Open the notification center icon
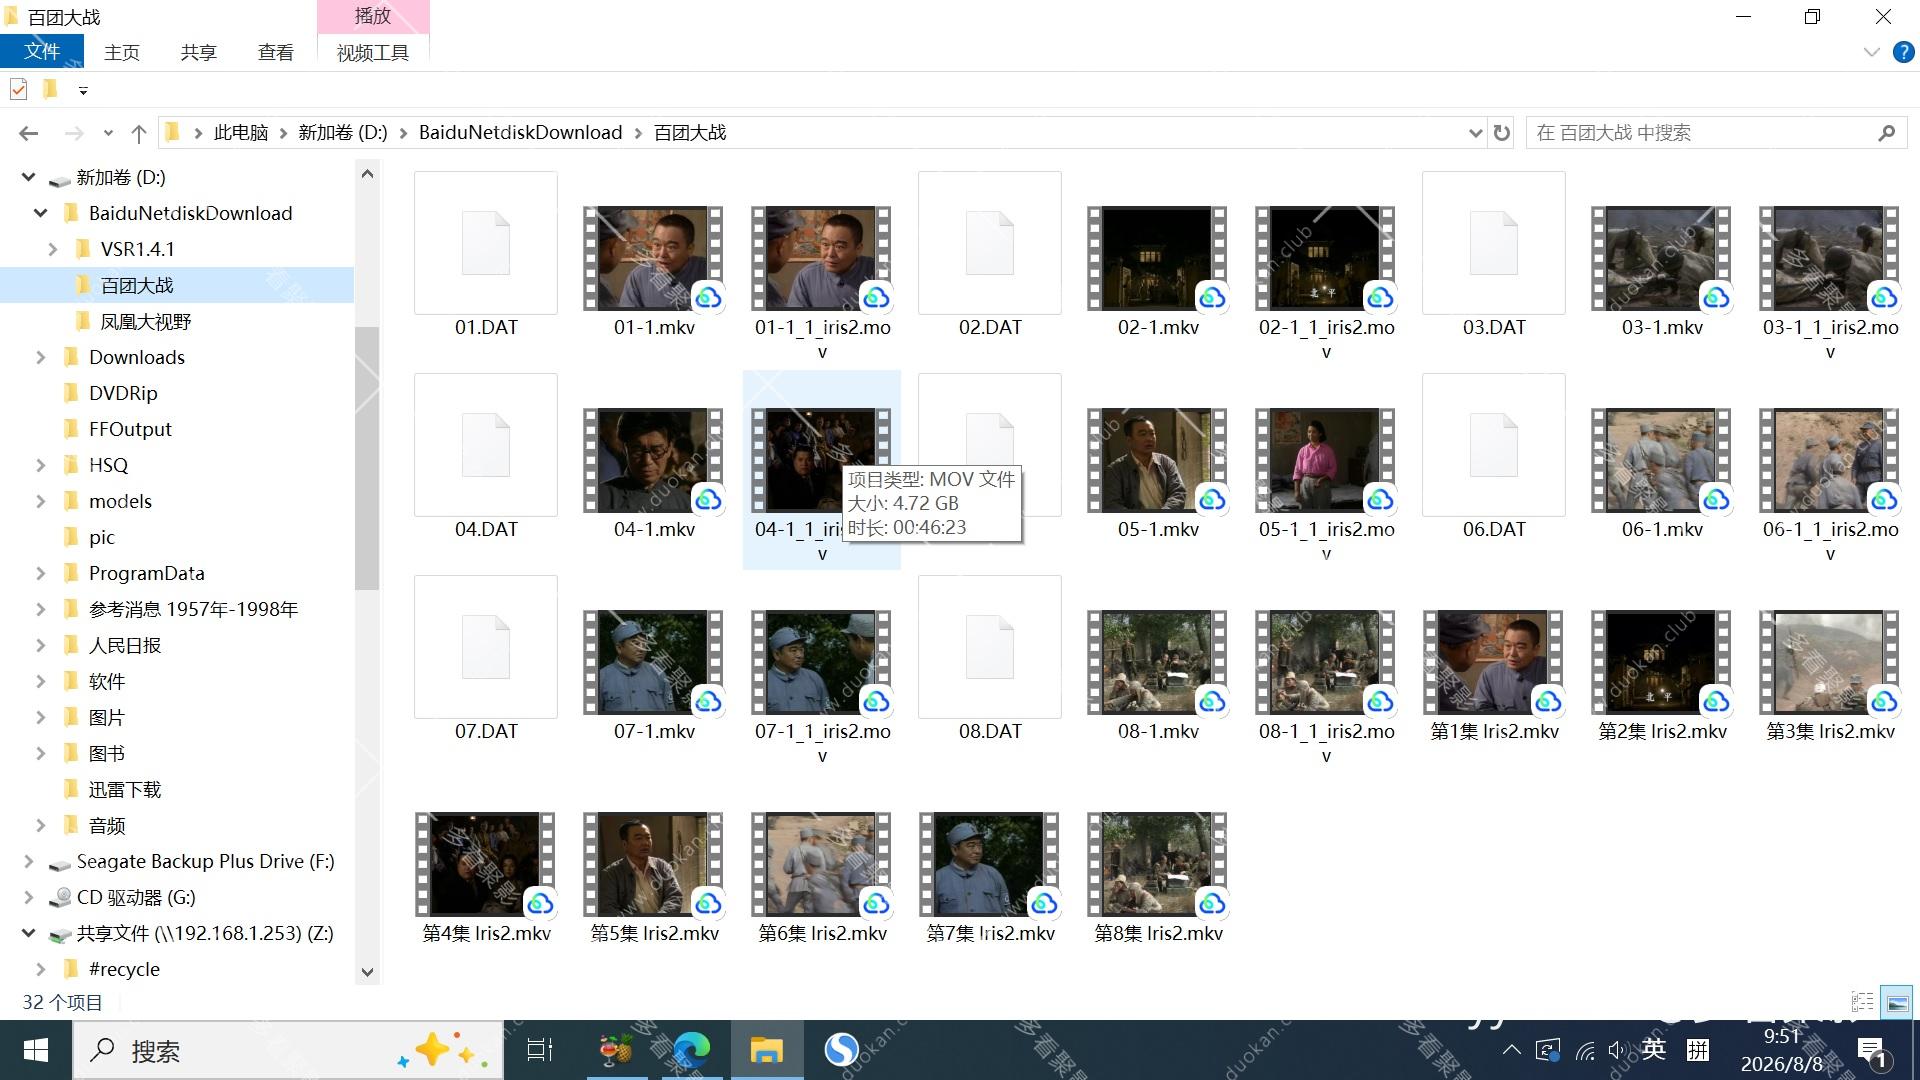The image size is (1920, 1080). click(x=1872, y=1052)
